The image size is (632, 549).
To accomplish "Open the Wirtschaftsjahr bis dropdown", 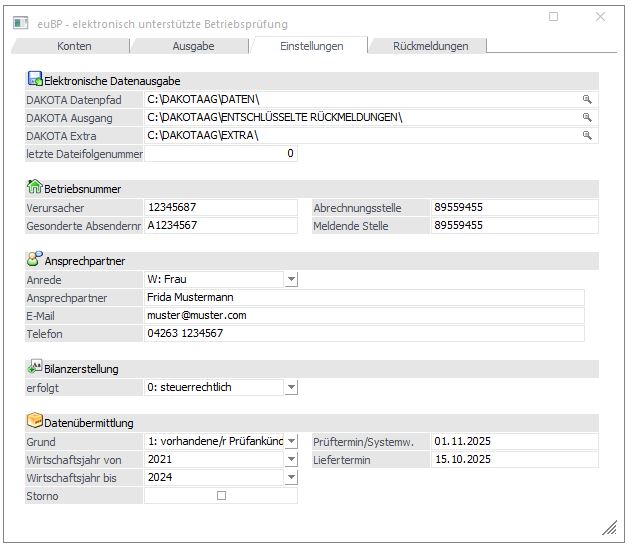I will [290, 478].
